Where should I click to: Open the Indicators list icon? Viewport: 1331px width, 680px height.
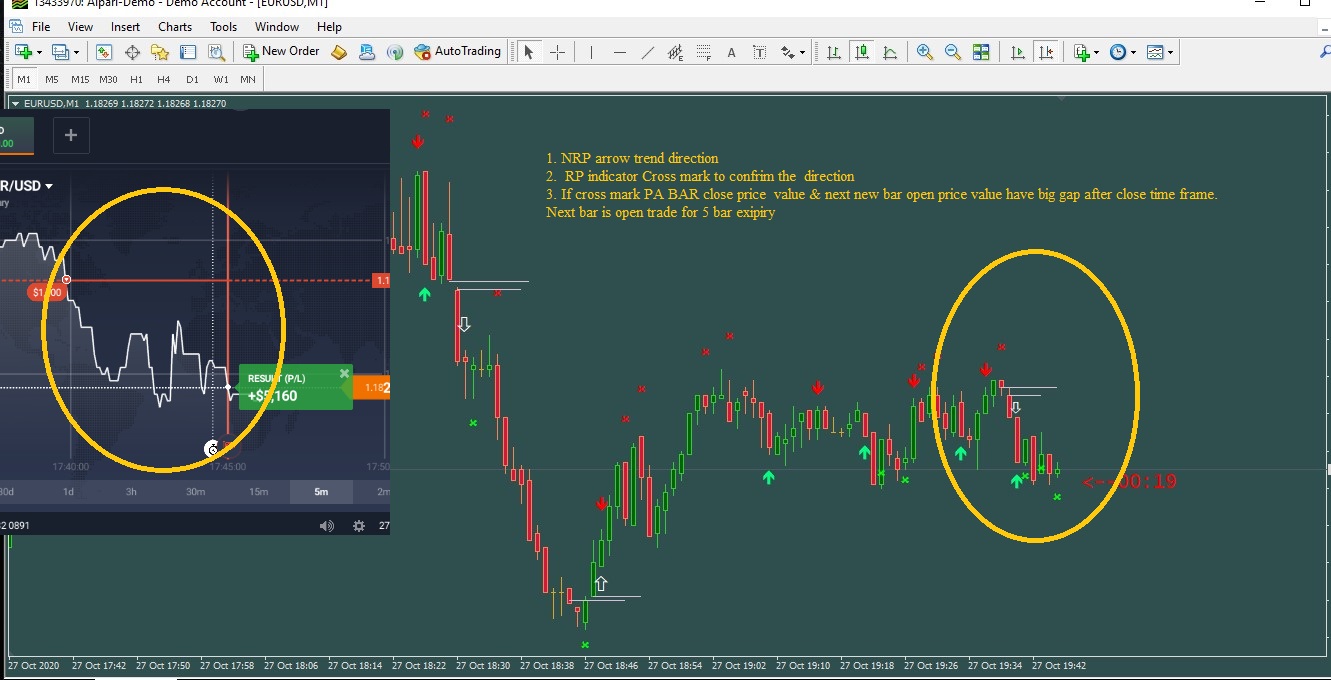click(1081, 52)
